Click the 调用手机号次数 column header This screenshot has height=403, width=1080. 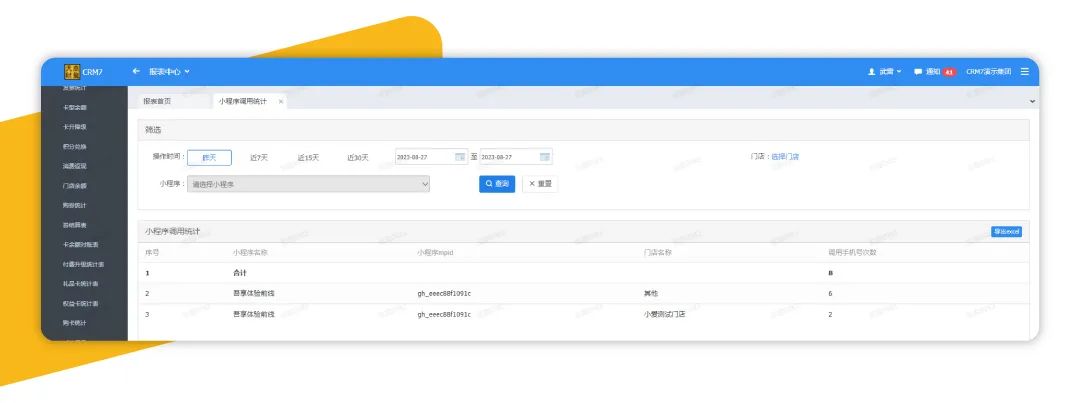pyautogui.click(x=852, y=253)
